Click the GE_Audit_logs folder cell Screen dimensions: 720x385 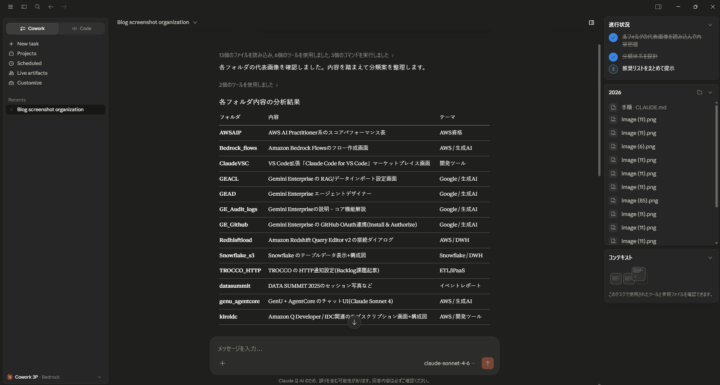click(238, 209)
